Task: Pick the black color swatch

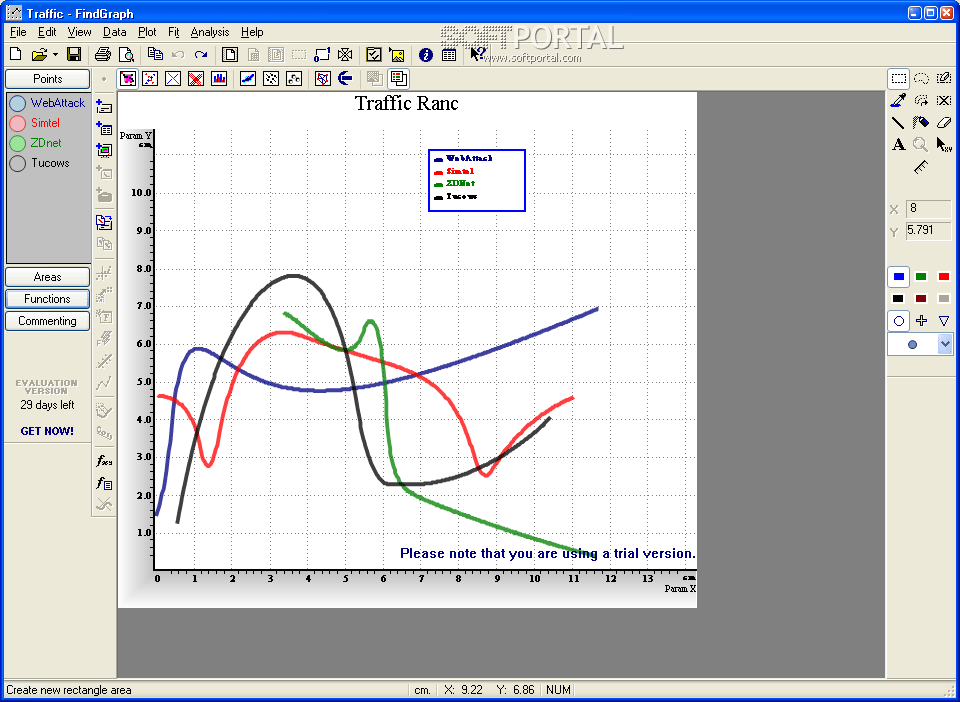Action: [x=899, y=299]
